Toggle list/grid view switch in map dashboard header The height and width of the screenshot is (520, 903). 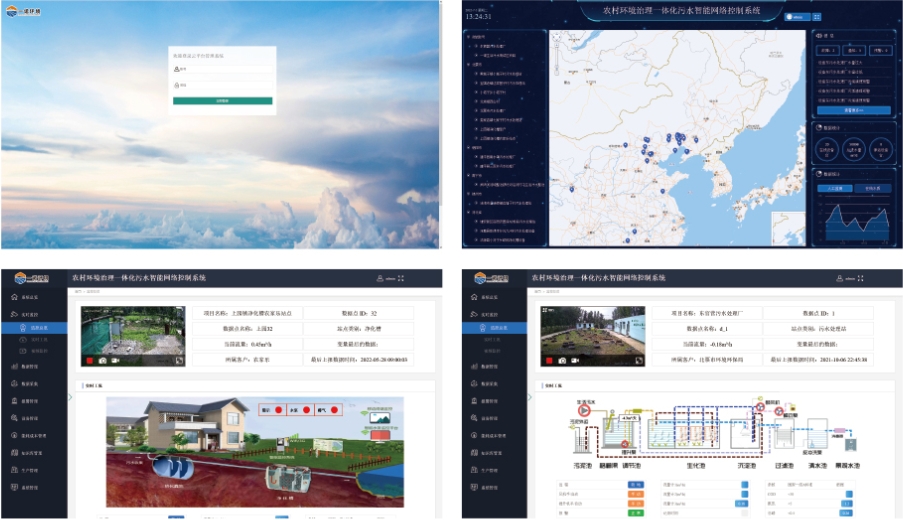point(817,16)
